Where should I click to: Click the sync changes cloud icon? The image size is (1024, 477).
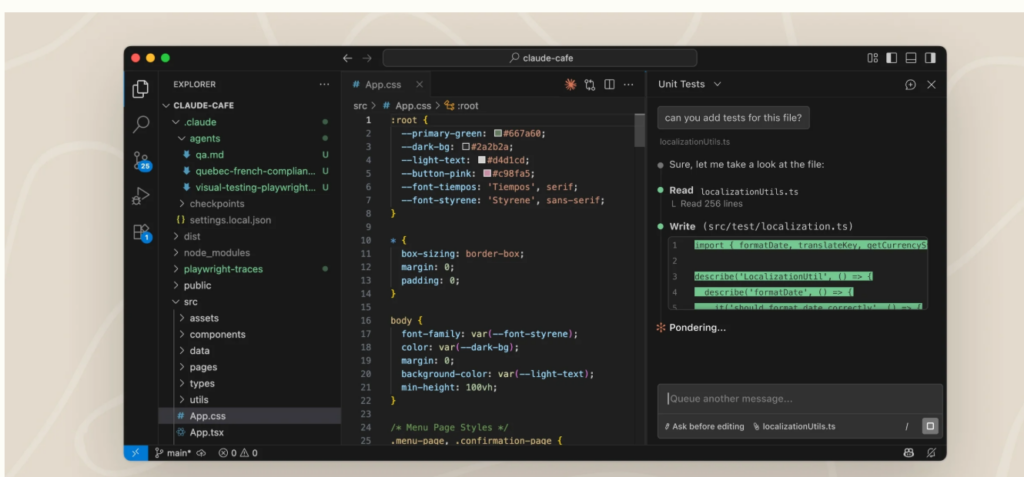tap(201, 453)
